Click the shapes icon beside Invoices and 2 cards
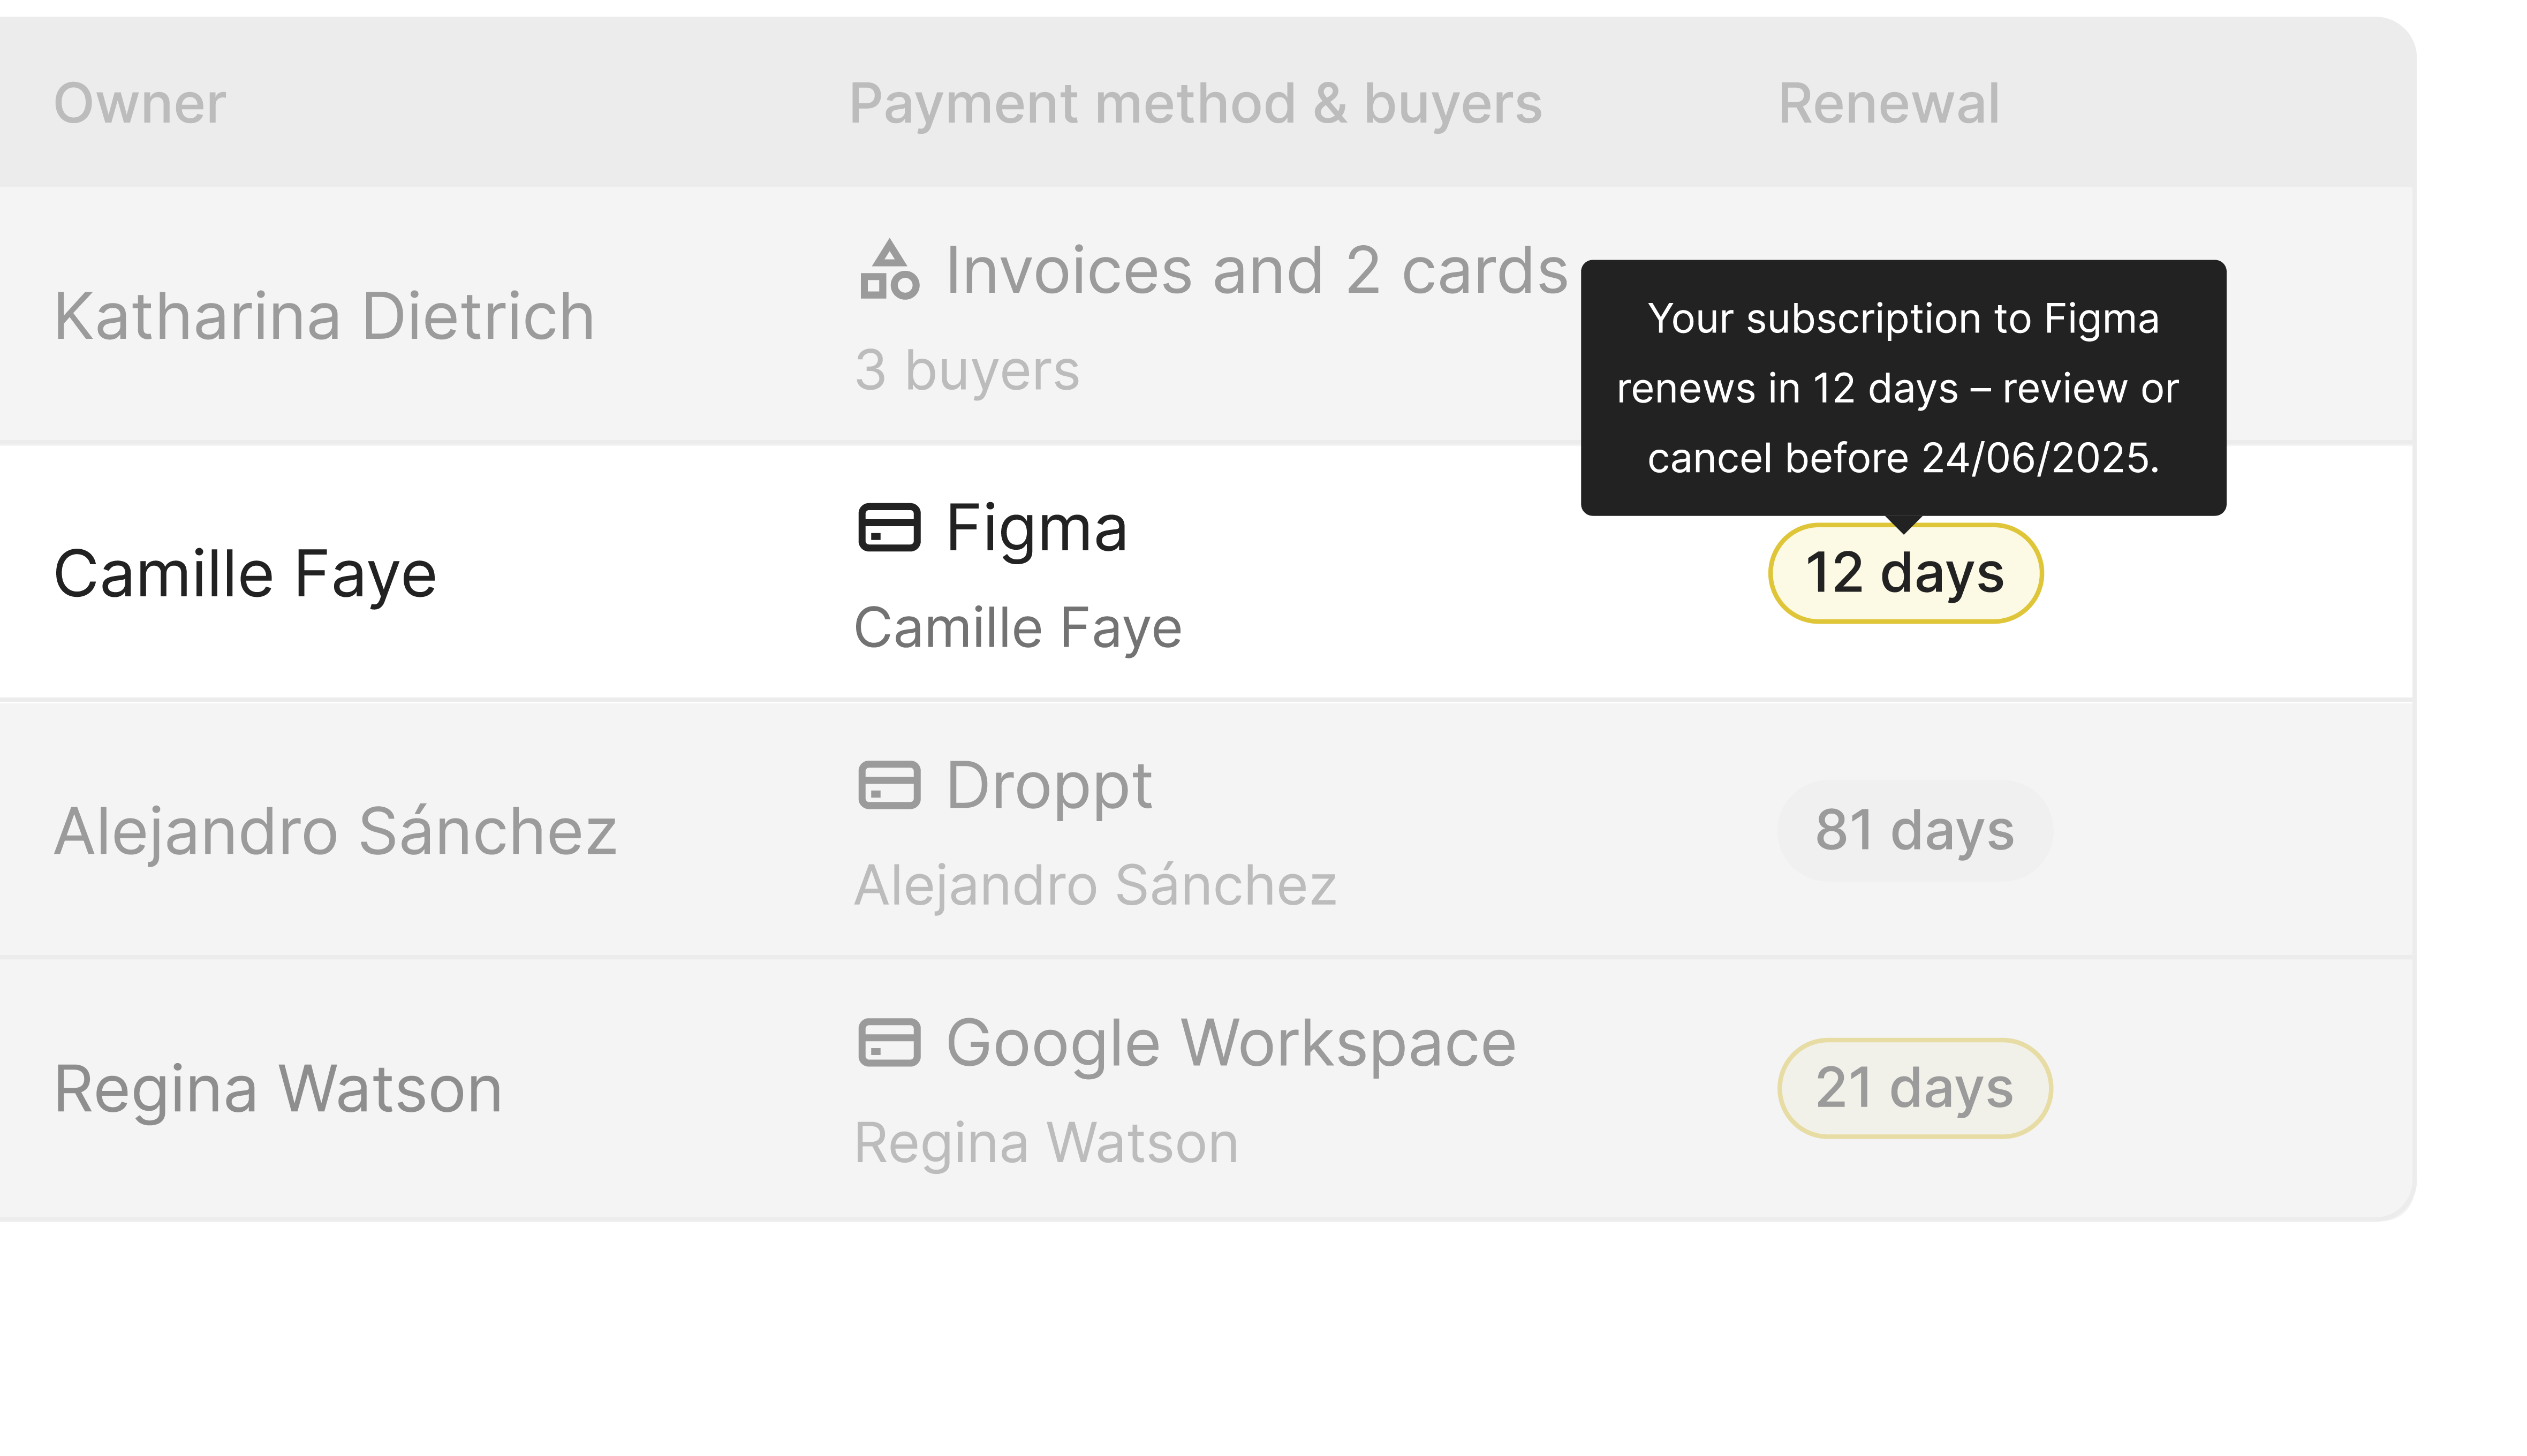 (x=888, y=270)
